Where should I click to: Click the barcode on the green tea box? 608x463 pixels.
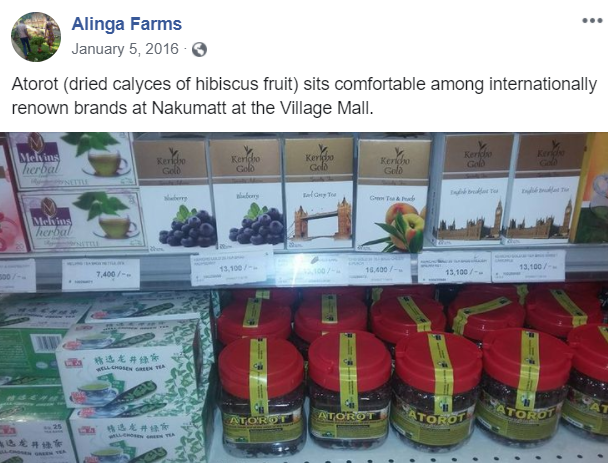46,344
